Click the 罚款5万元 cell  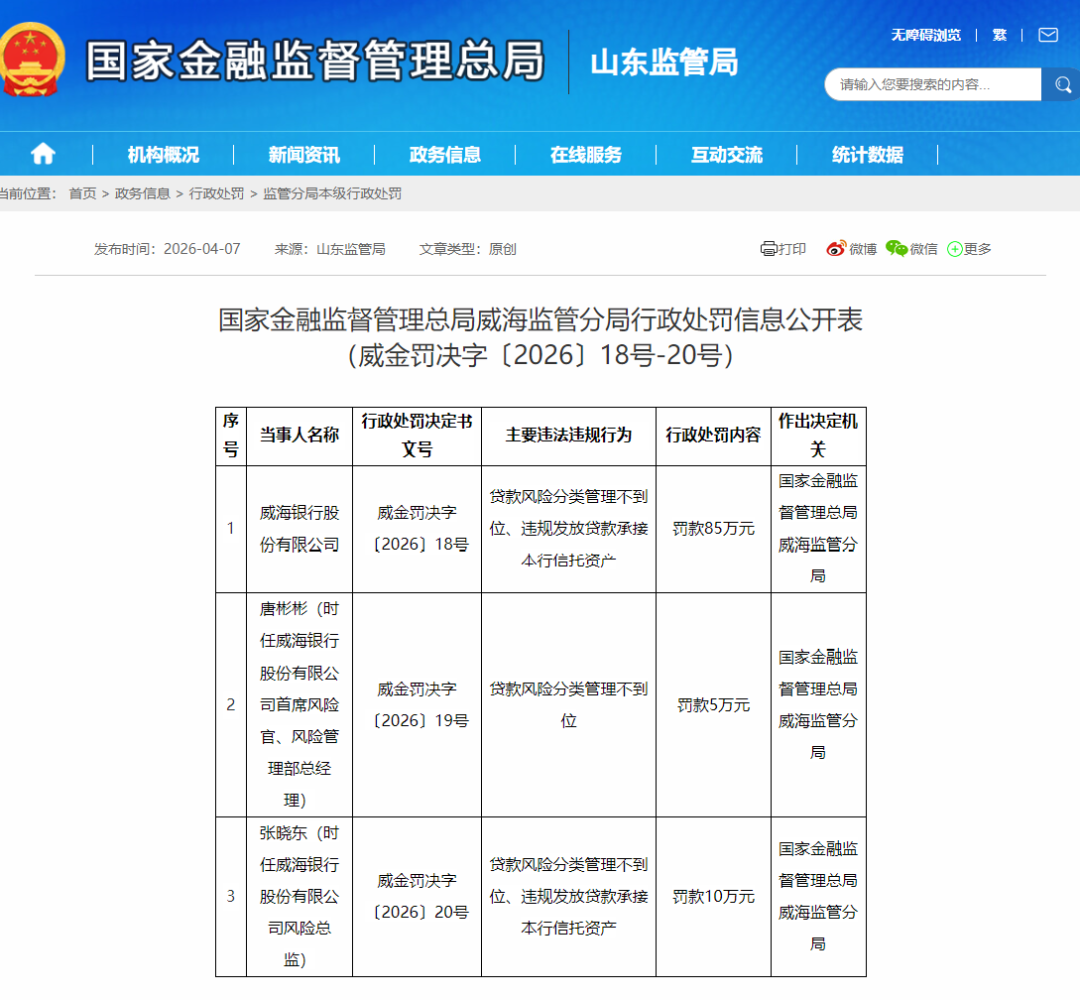pos(713,705)
